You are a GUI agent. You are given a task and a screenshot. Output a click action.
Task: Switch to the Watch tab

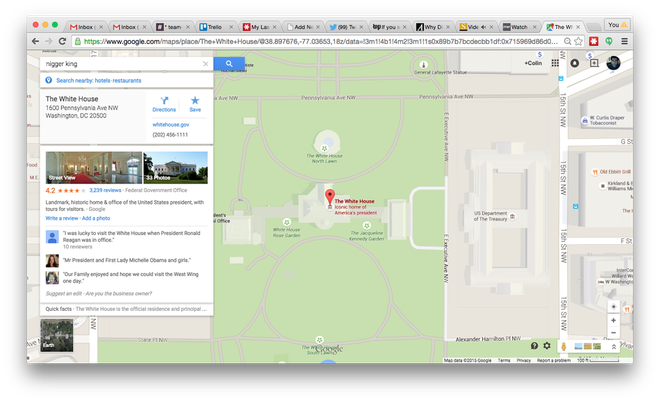519,27
